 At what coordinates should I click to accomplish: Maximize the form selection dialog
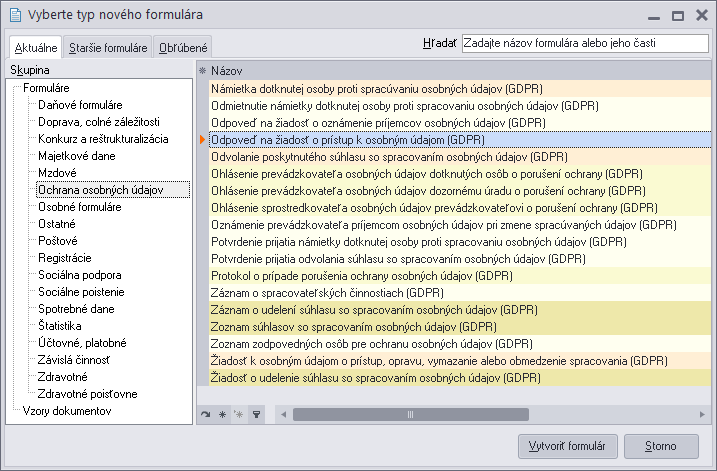click(678, 16)
